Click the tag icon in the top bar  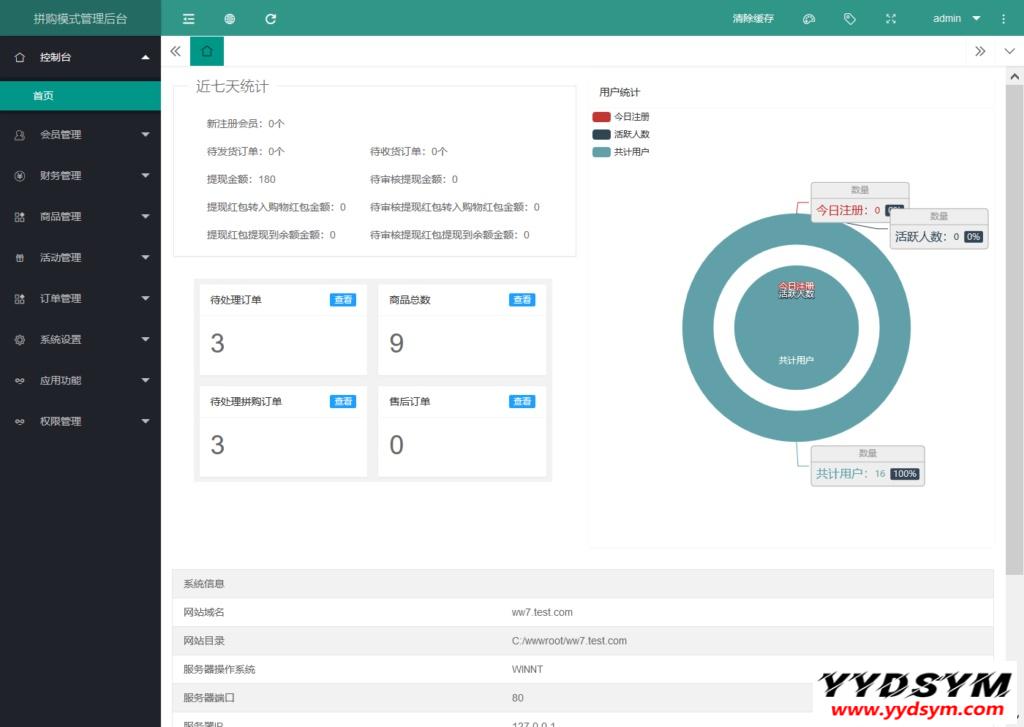(x=850, y=17)
